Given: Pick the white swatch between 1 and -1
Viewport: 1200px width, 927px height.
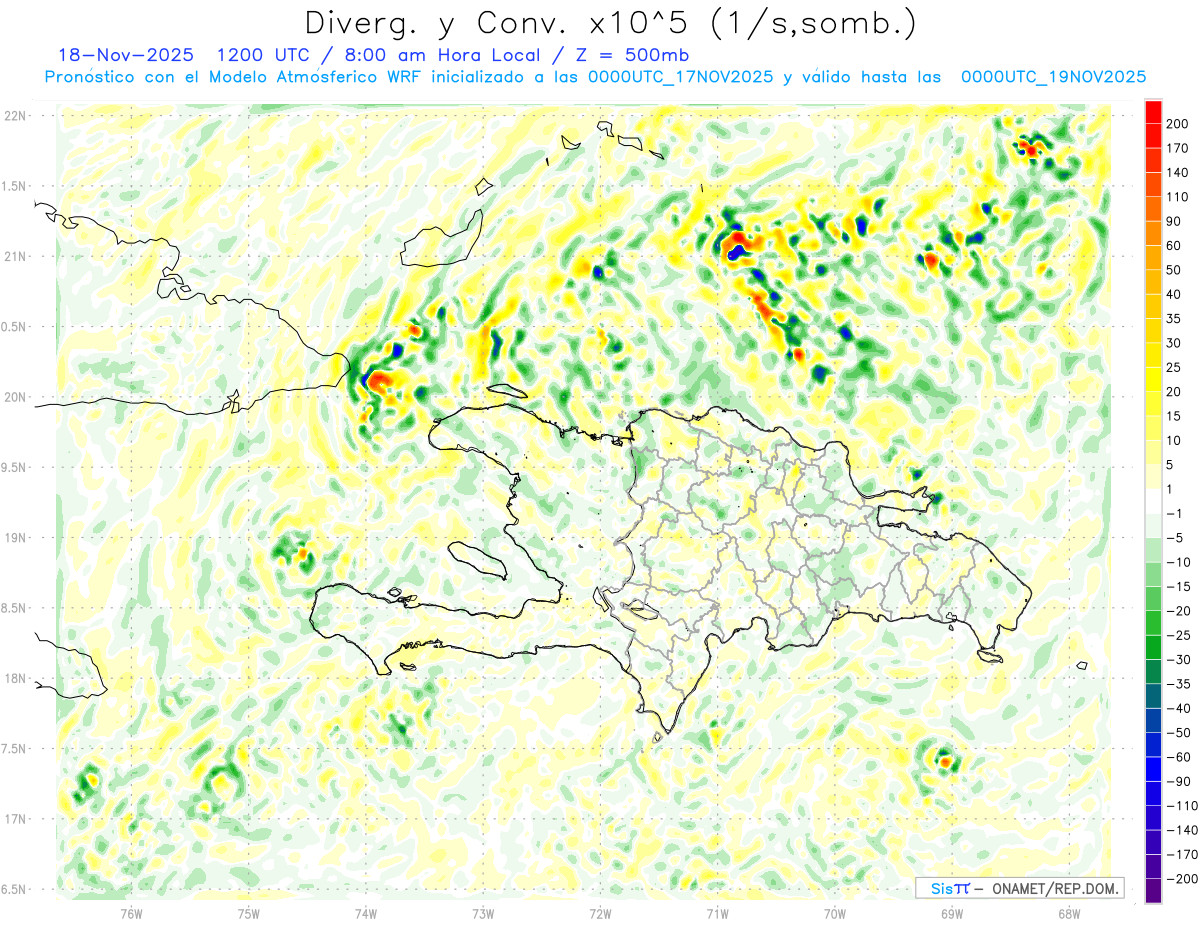Looking at the screenshot, I should click(1154, 502).
